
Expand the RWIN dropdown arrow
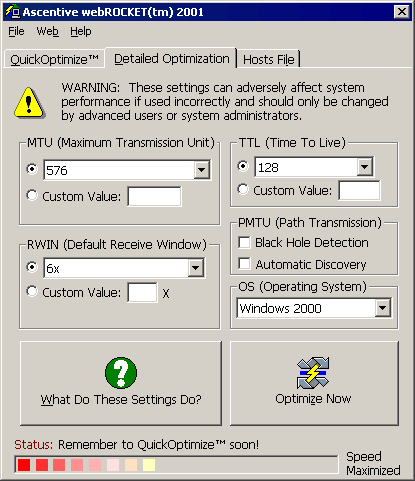[196, 267]
